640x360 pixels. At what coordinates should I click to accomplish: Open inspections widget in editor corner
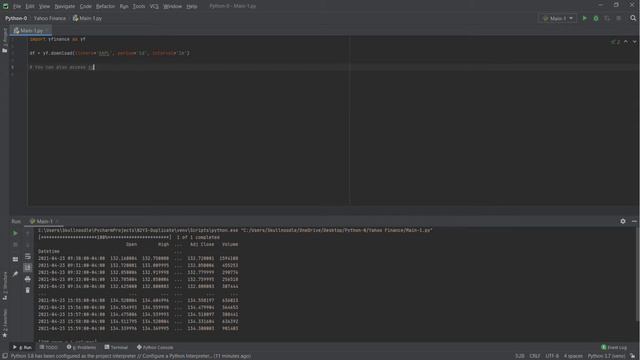pyautogui.click(x=615, y=42)
